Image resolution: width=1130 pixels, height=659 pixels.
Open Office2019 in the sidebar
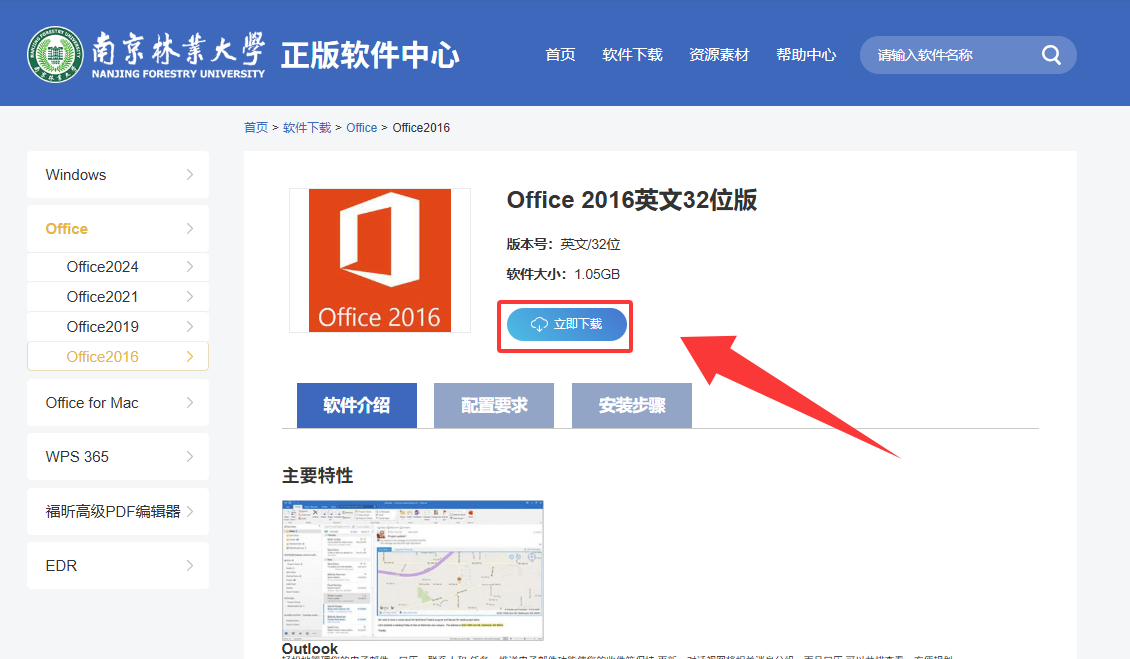(x=118, y=327)
